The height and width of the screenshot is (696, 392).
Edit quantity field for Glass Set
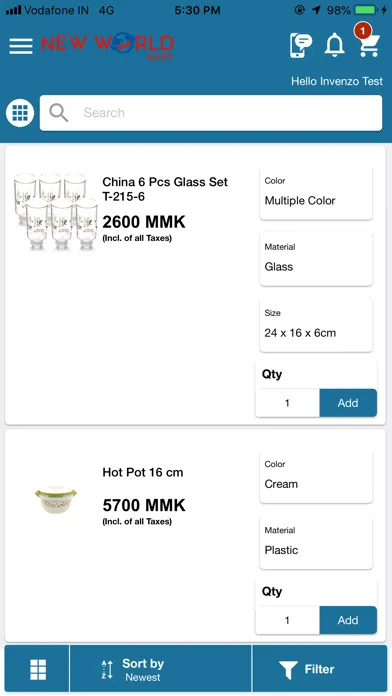(287, 403)
